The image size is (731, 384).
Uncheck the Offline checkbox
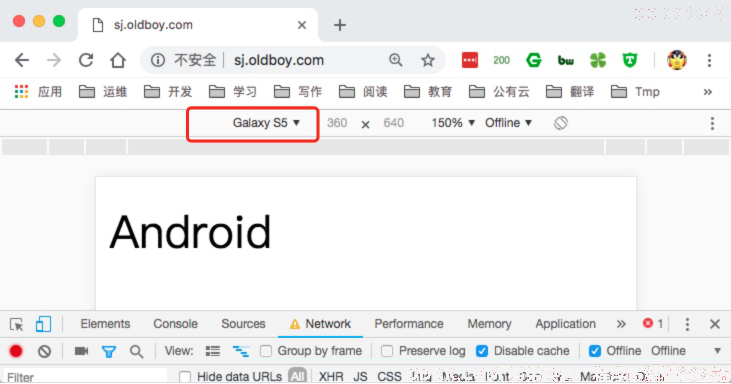[595, 351]
